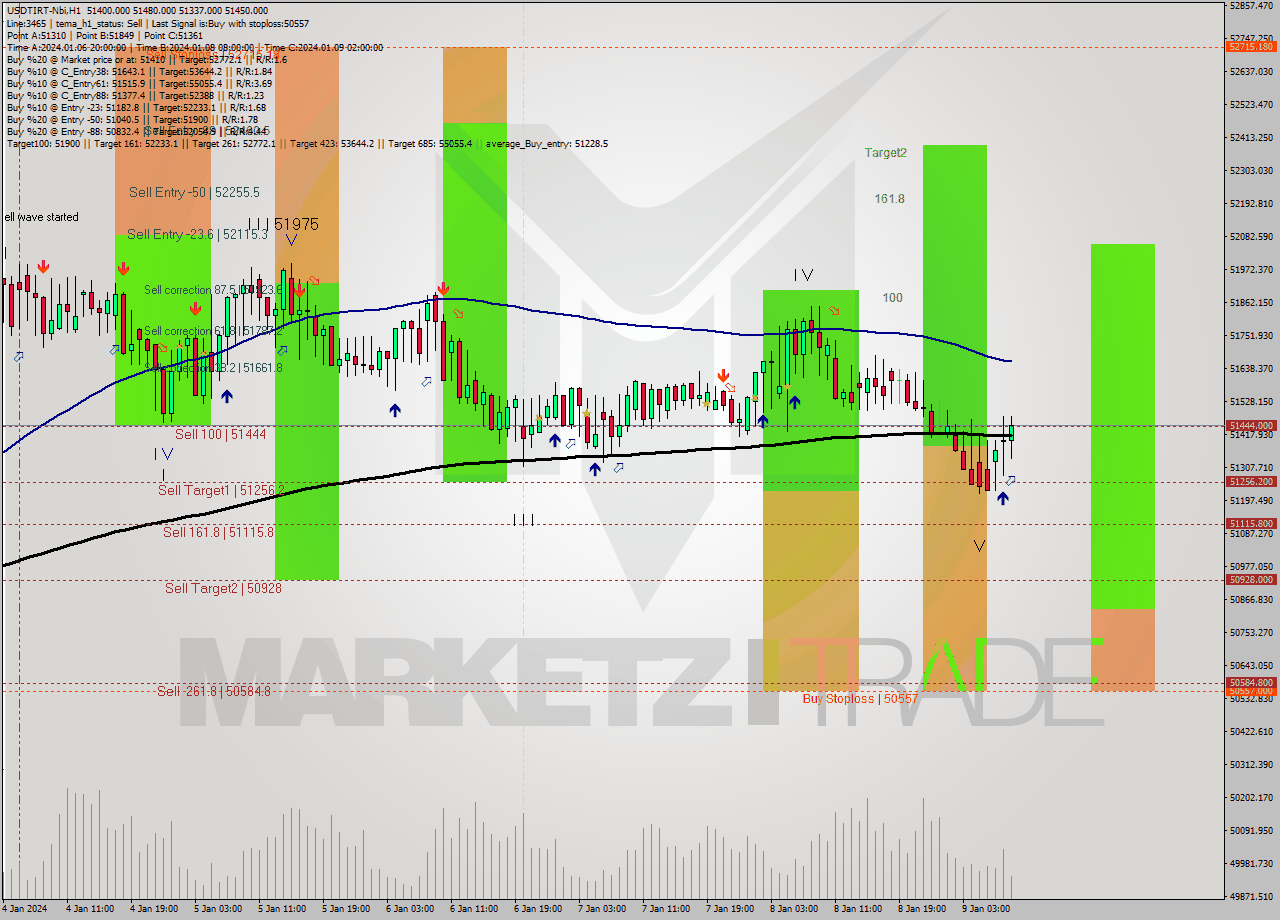The height and width of the screenshot is (920, 1280).
Task: Click the hollow blue arrow beside the last candle
Action: click(1011, 481)
